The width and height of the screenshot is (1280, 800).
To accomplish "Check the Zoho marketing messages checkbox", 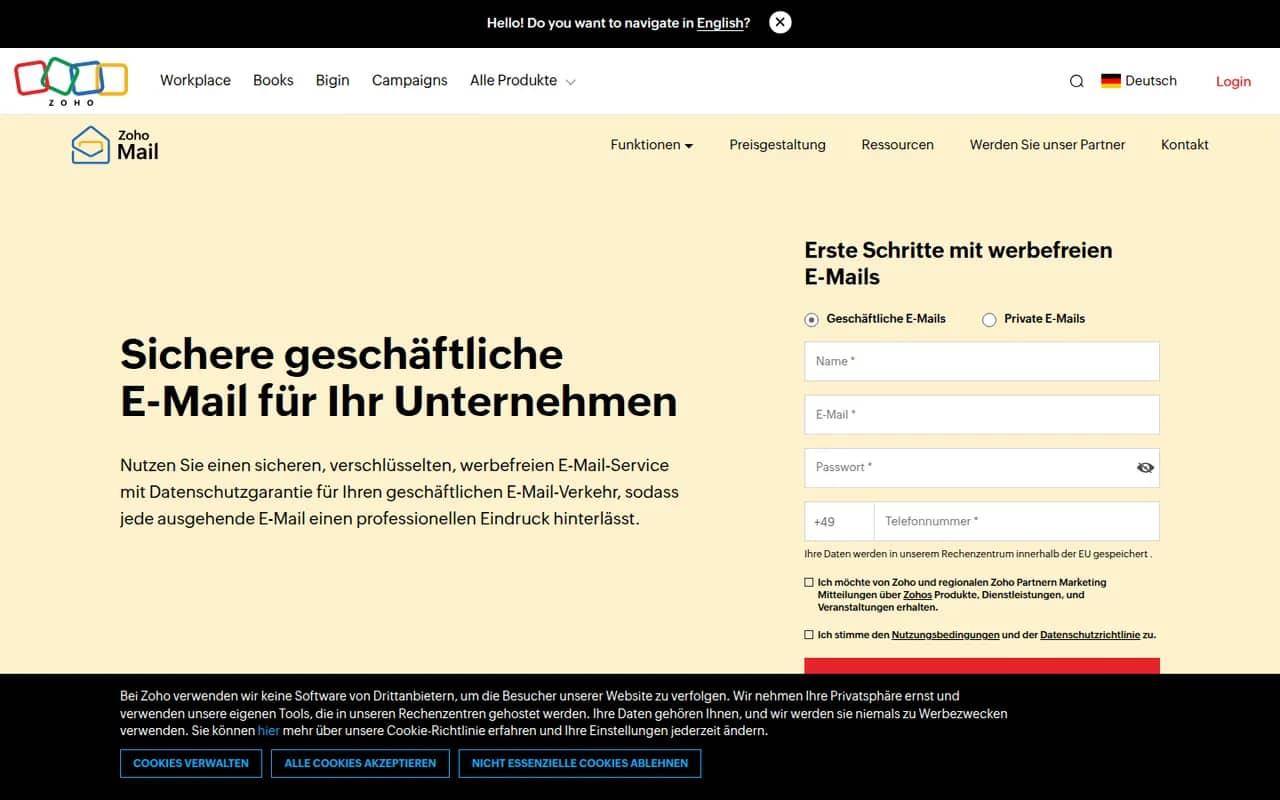I will tap(809, 582).
